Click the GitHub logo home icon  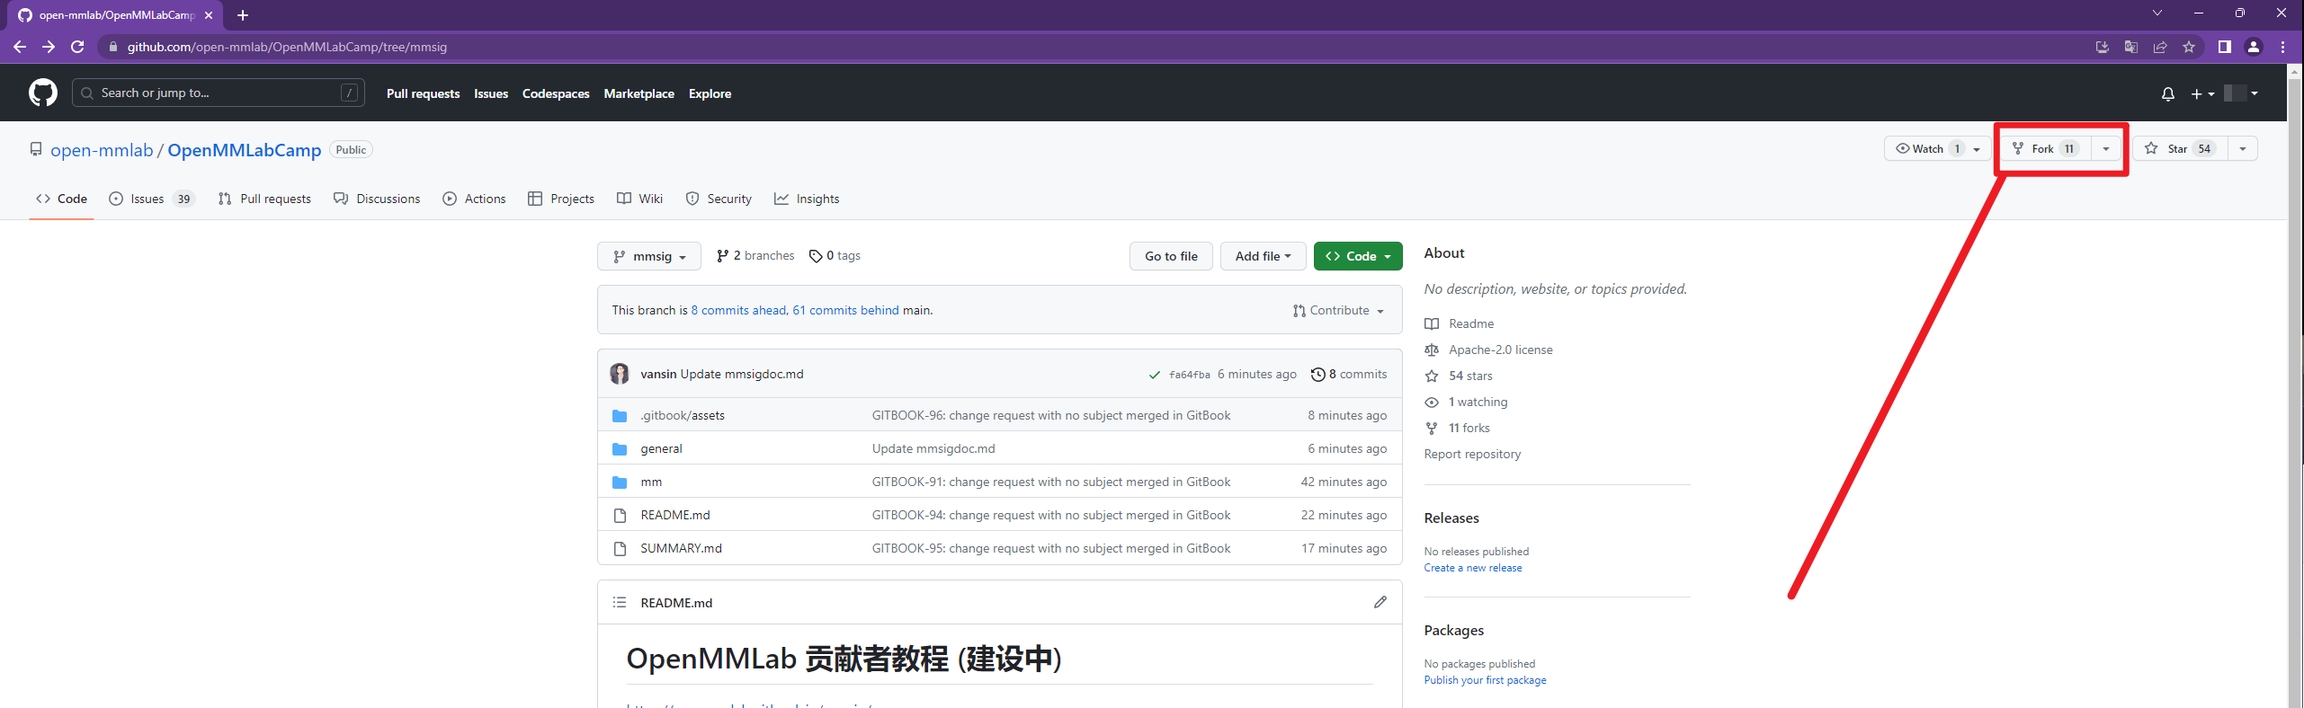pos(43,93)
